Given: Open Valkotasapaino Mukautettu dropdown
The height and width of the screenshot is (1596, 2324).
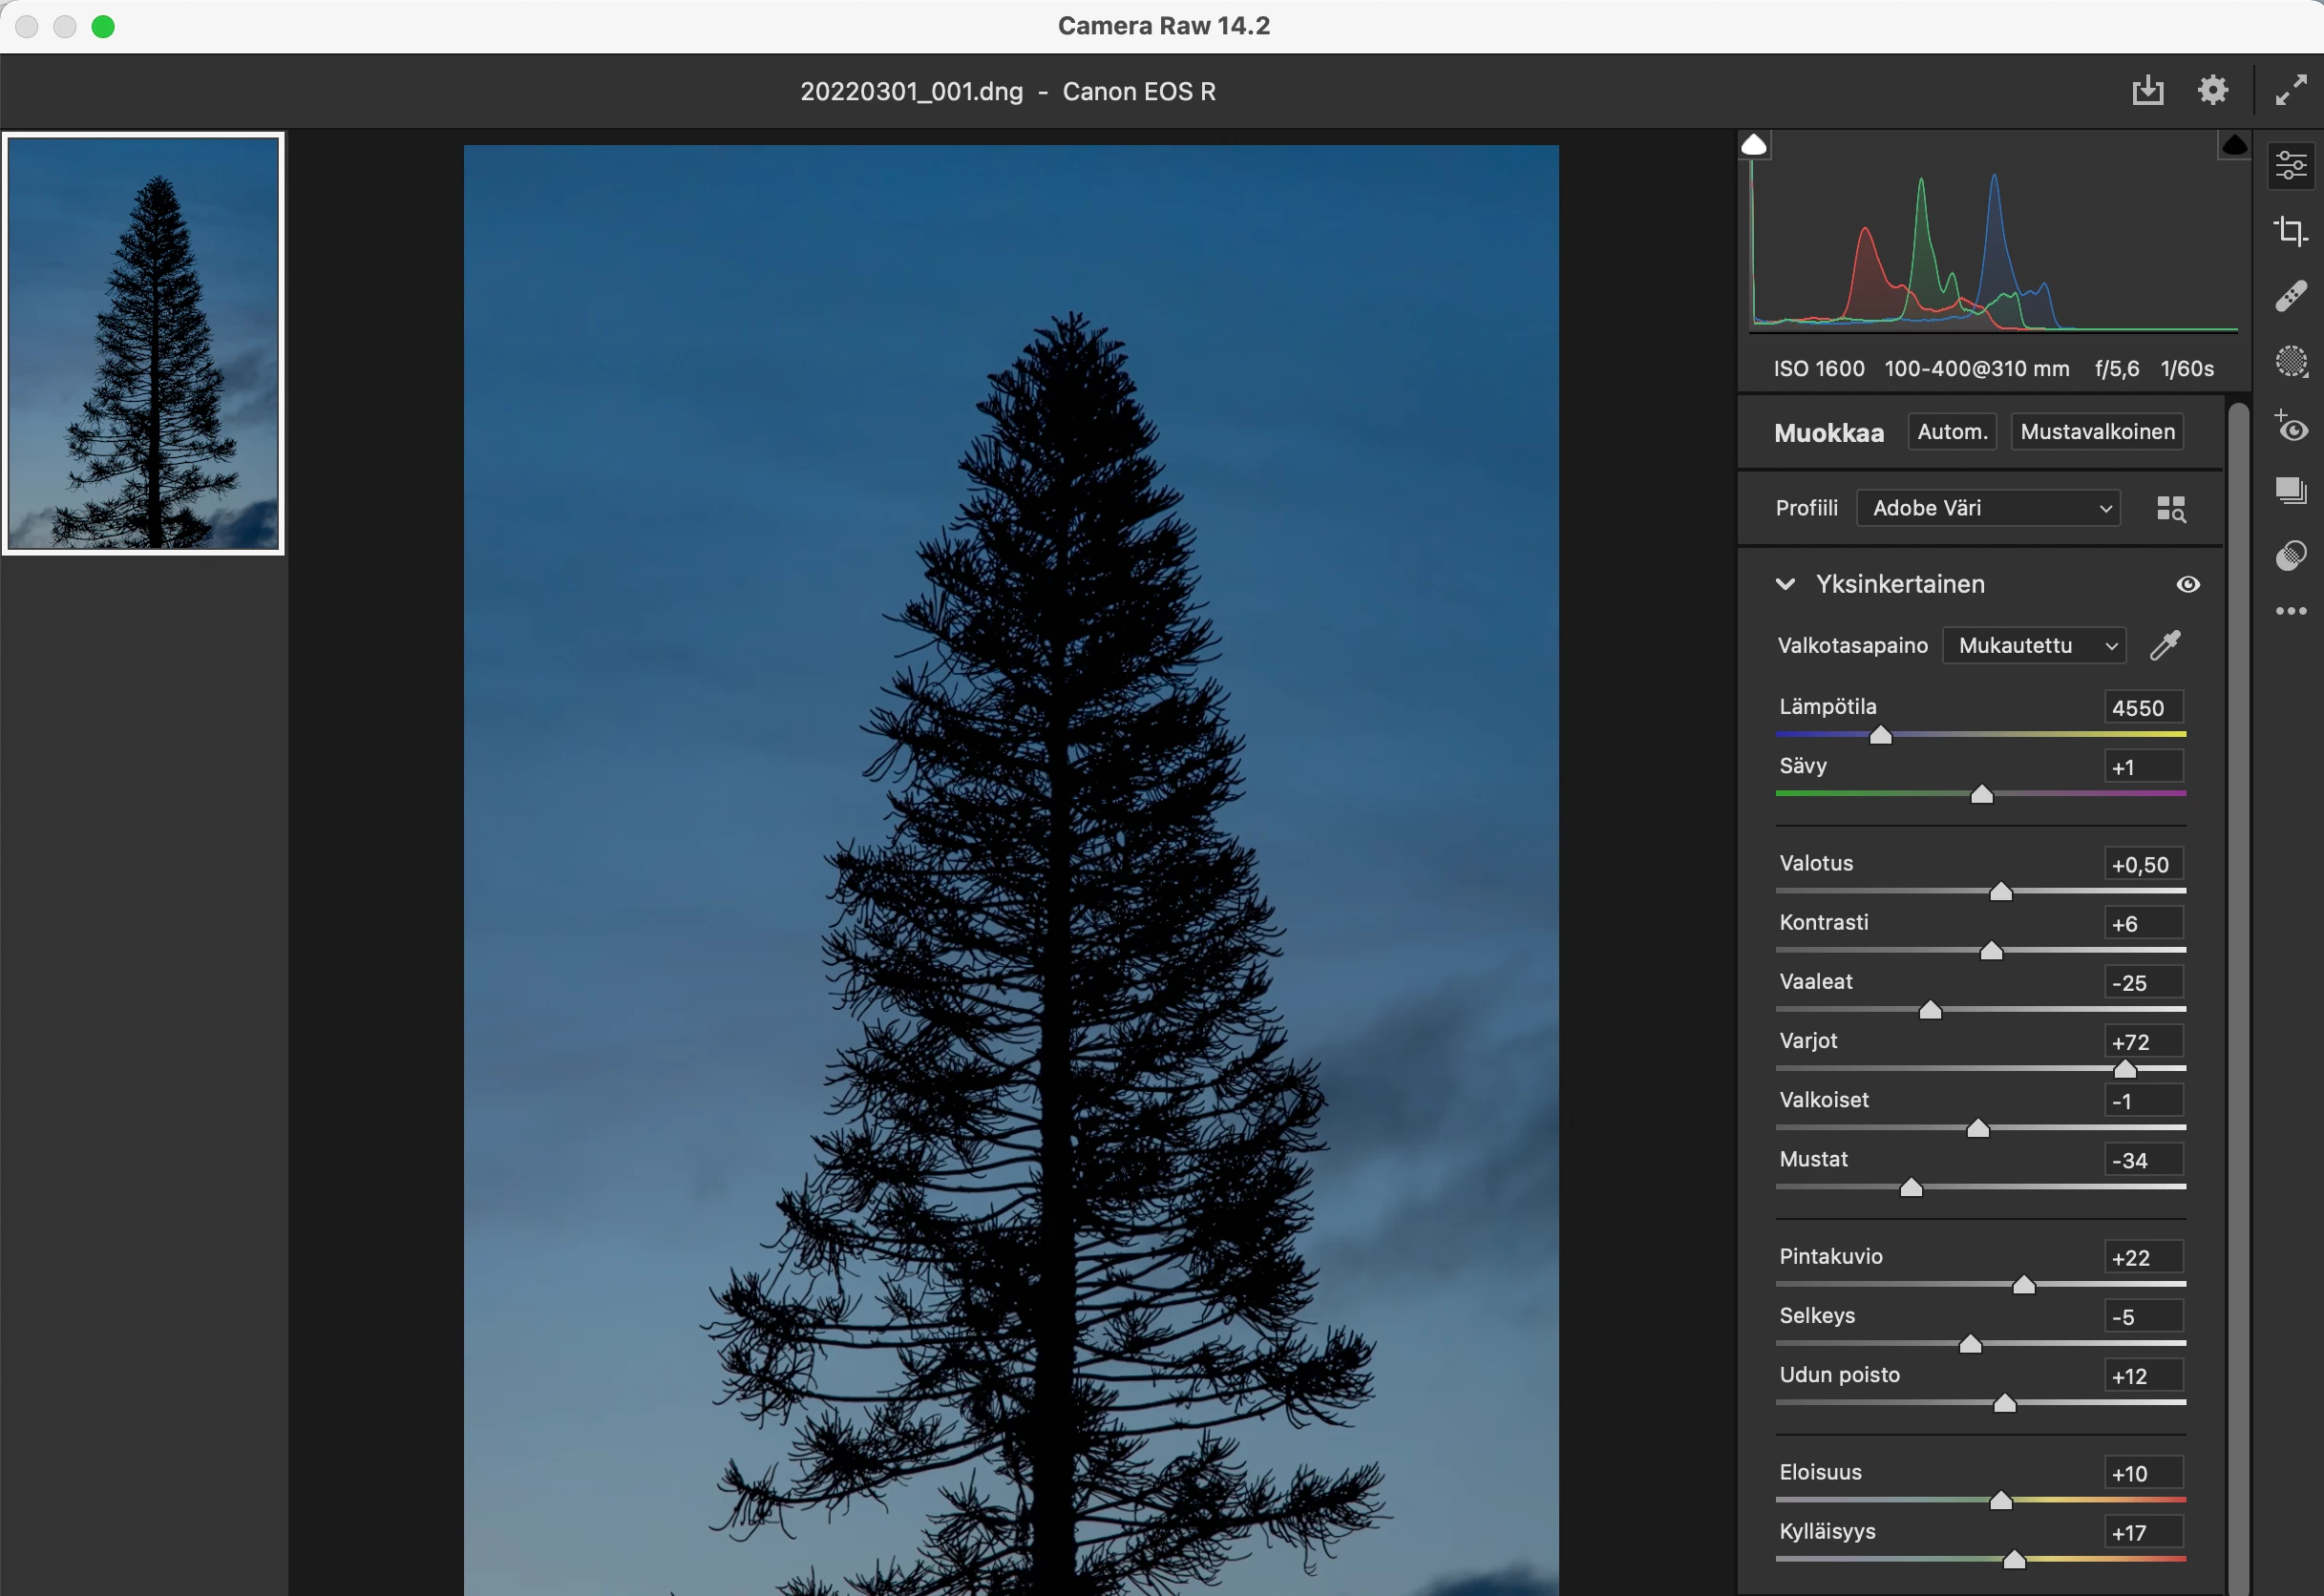Looking at the screenshot, I should click(2033, 645).
